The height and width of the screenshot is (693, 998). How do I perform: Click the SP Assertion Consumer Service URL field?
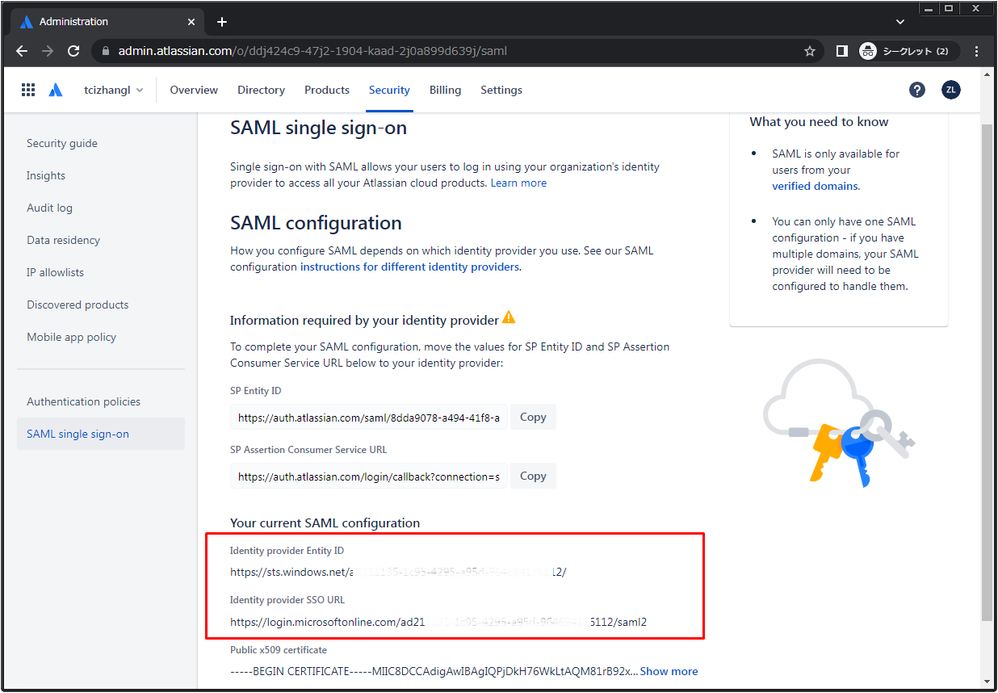click(369, 477)
